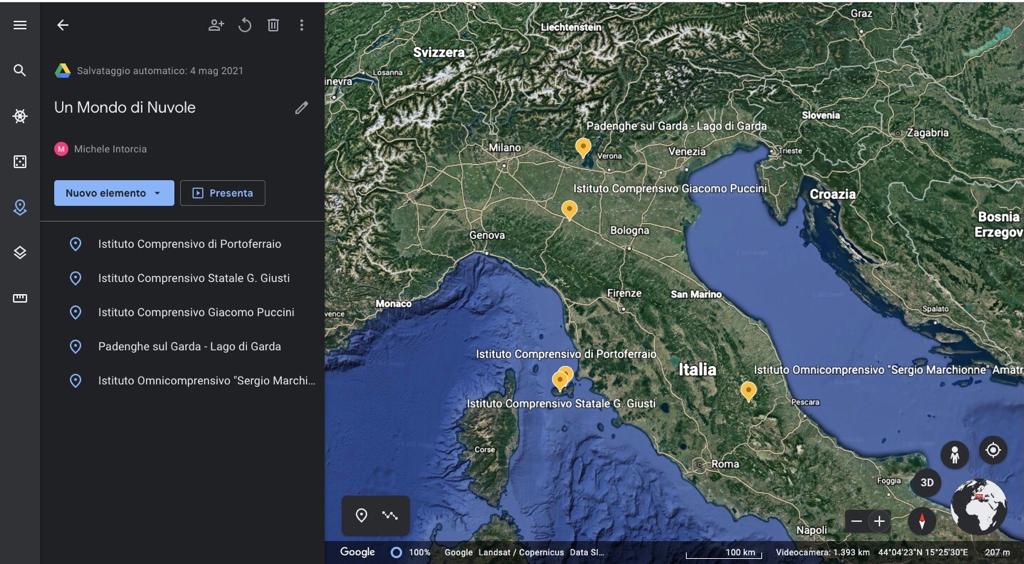Click the 100 km scale bar

[x=724, y=553]
